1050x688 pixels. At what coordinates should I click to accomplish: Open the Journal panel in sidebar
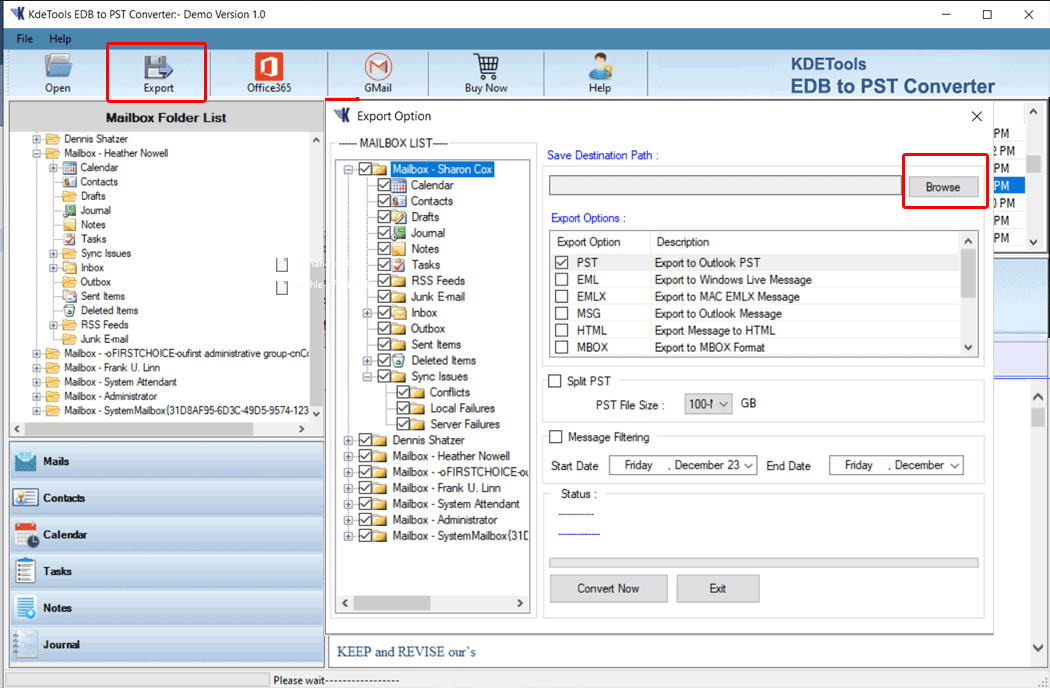(60, 645)
